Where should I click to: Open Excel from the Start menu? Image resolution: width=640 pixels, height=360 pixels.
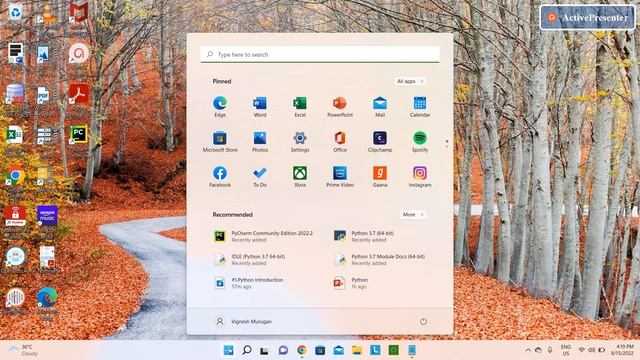coord(300,107)
